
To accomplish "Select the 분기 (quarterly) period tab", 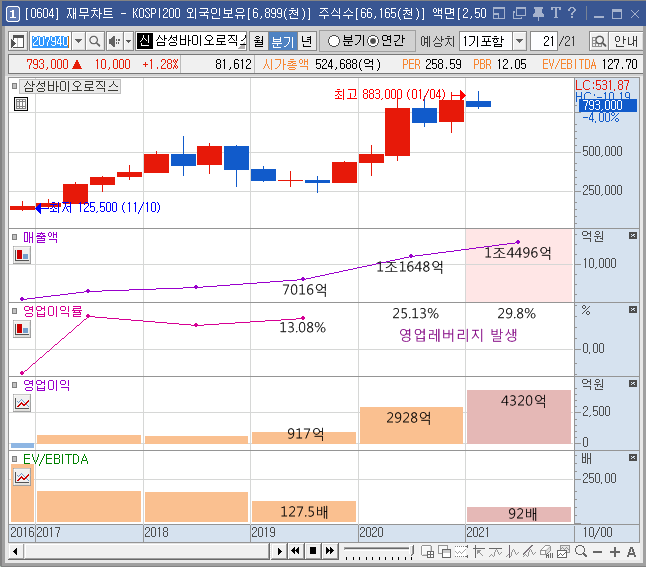I will point(282,41).
